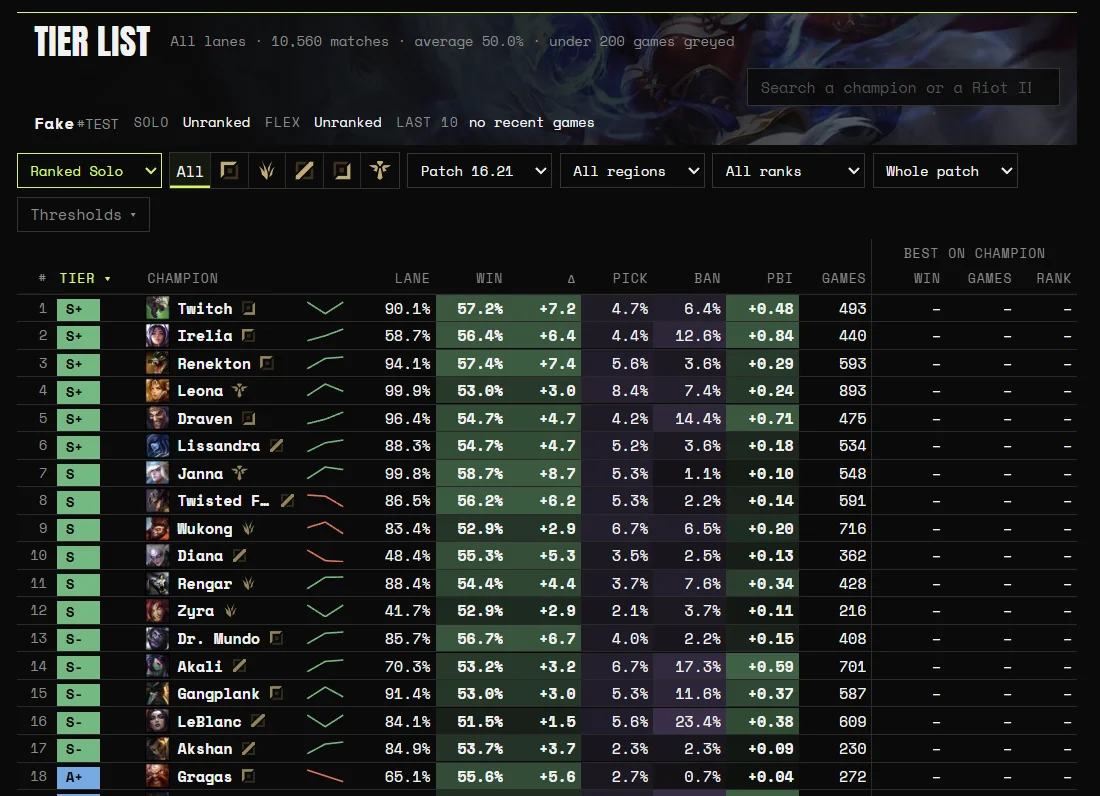
Task: Click Akali champion portrait
Action: pos(157,666)
